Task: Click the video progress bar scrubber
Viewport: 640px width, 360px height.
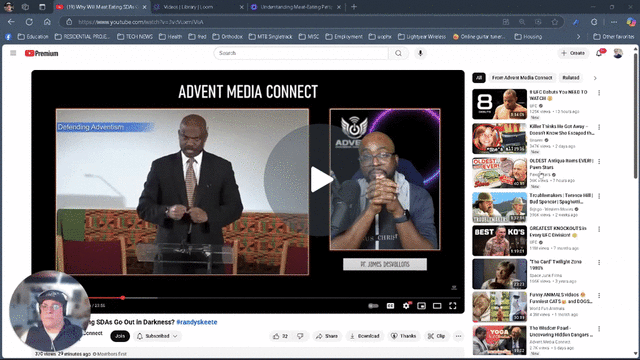Action: (x=122, y=298)
